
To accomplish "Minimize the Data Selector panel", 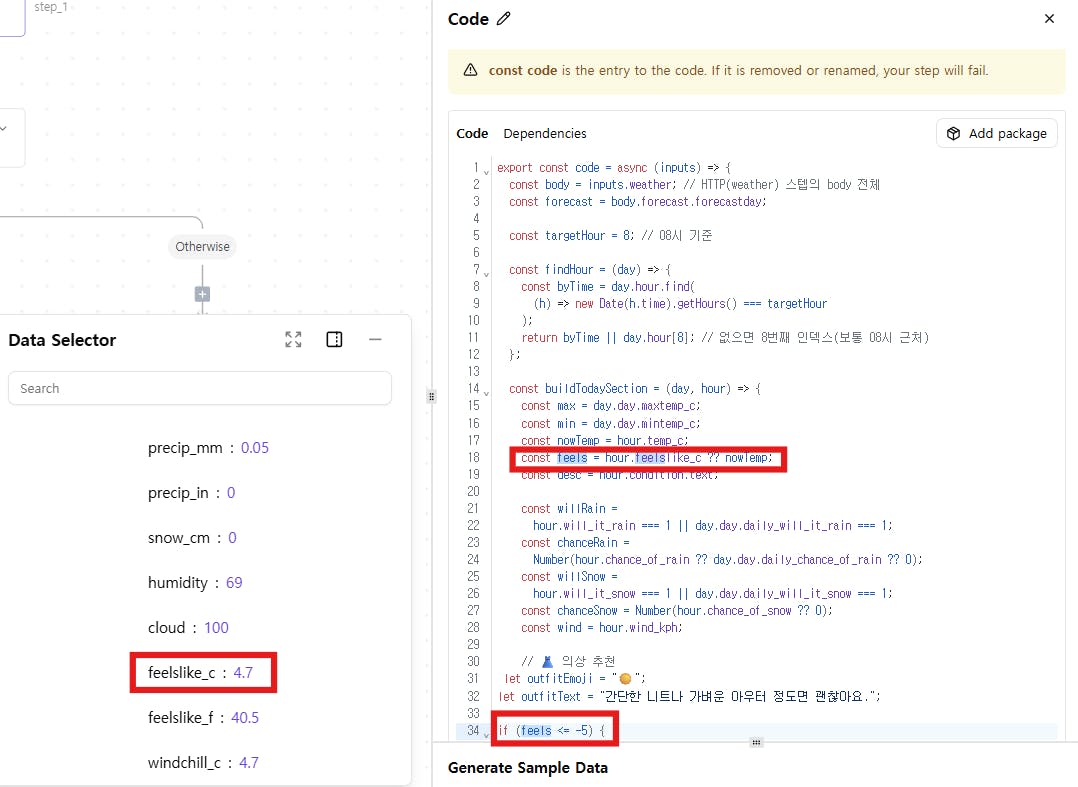I will [x=375, y=340].
